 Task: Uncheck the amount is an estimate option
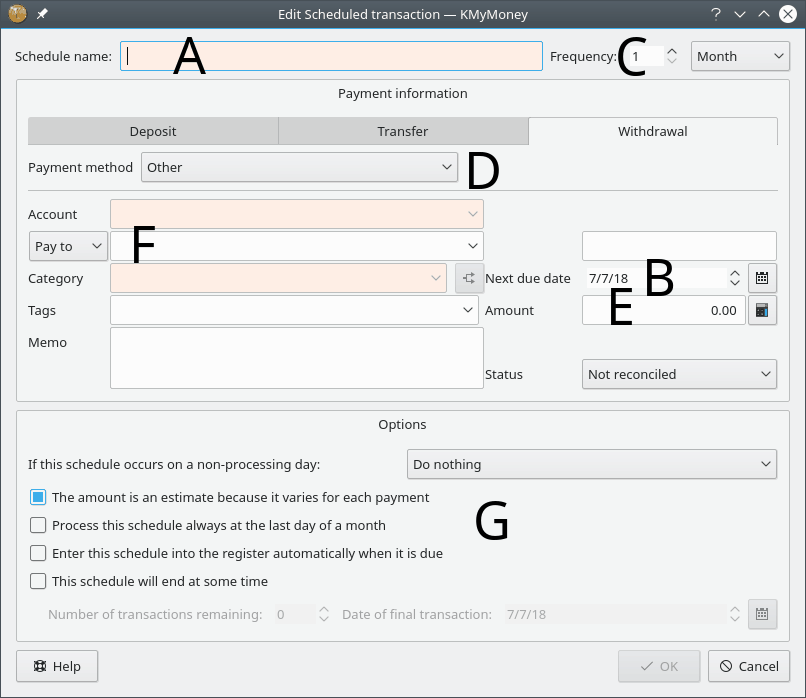click(x=37, y=497)
